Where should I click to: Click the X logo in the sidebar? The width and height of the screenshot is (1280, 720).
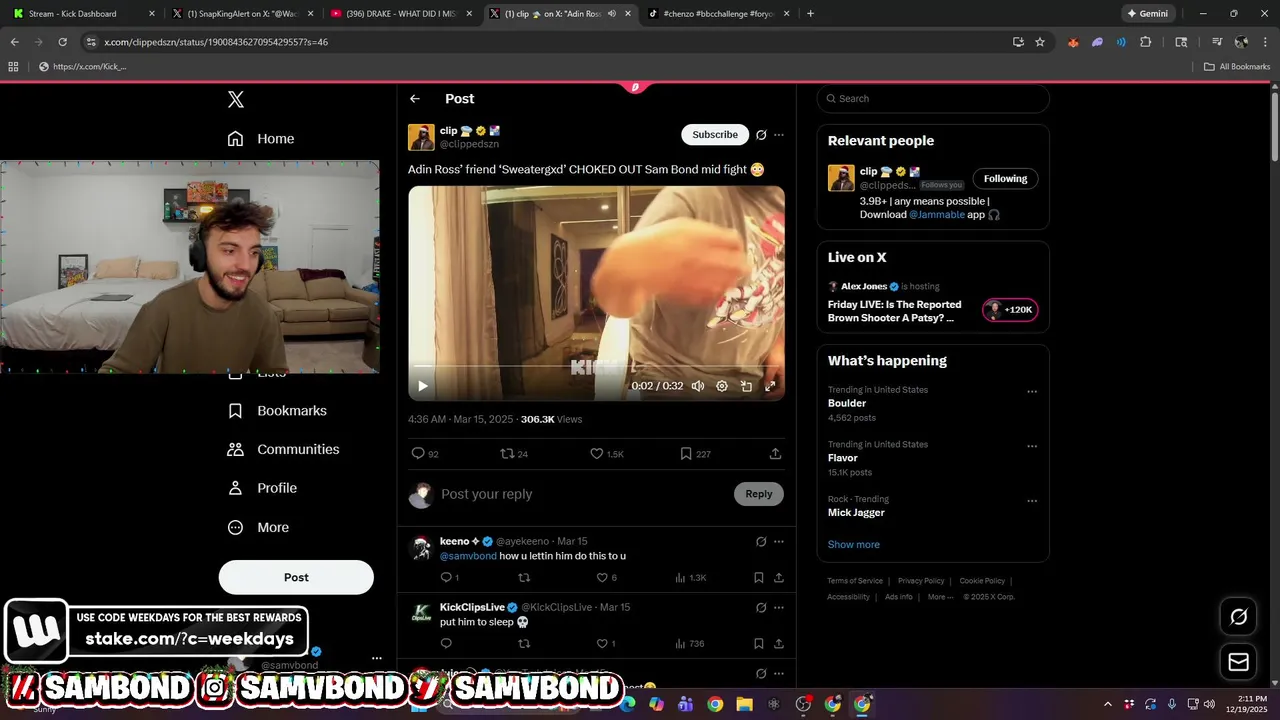click(236, 99)
